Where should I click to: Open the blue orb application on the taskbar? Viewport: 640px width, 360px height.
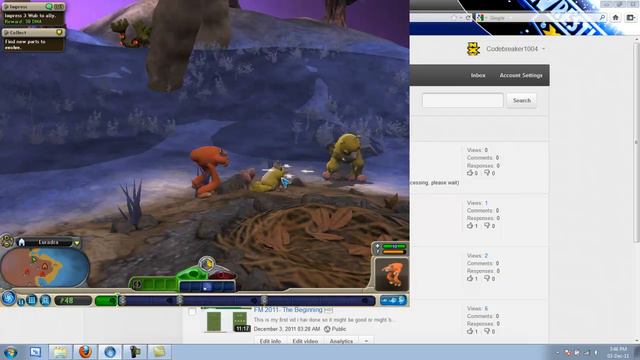pos(109,352)
